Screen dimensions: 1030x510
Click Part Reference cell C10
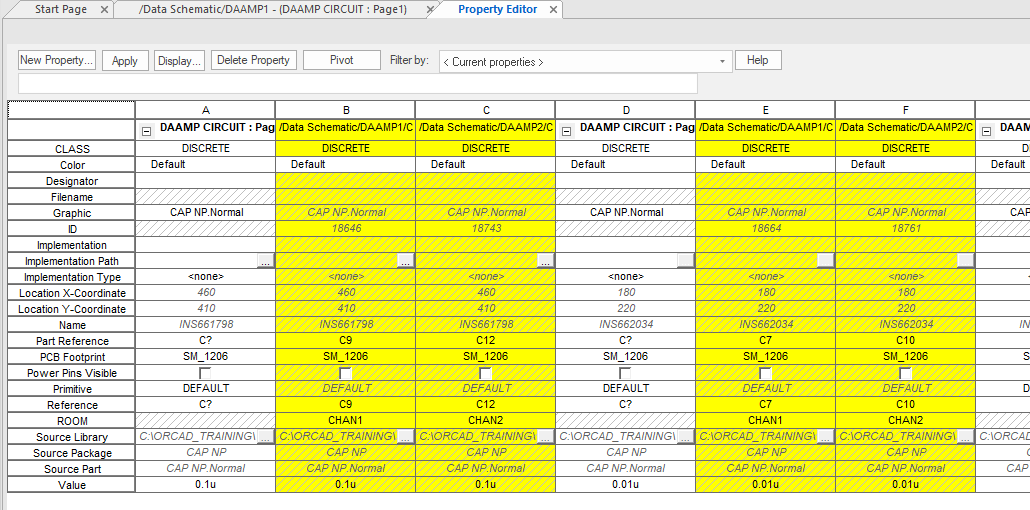tap(905, 340)
